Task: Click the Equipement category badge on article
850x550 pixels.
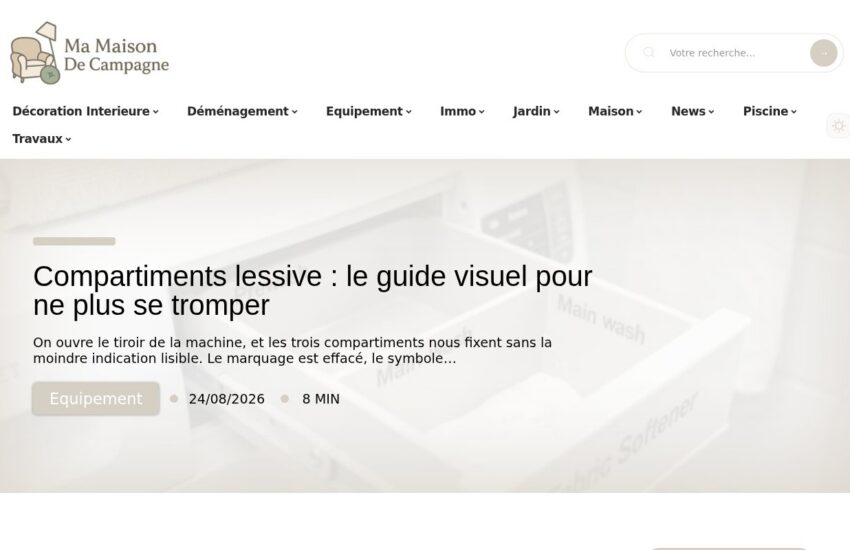Action: 96,399
